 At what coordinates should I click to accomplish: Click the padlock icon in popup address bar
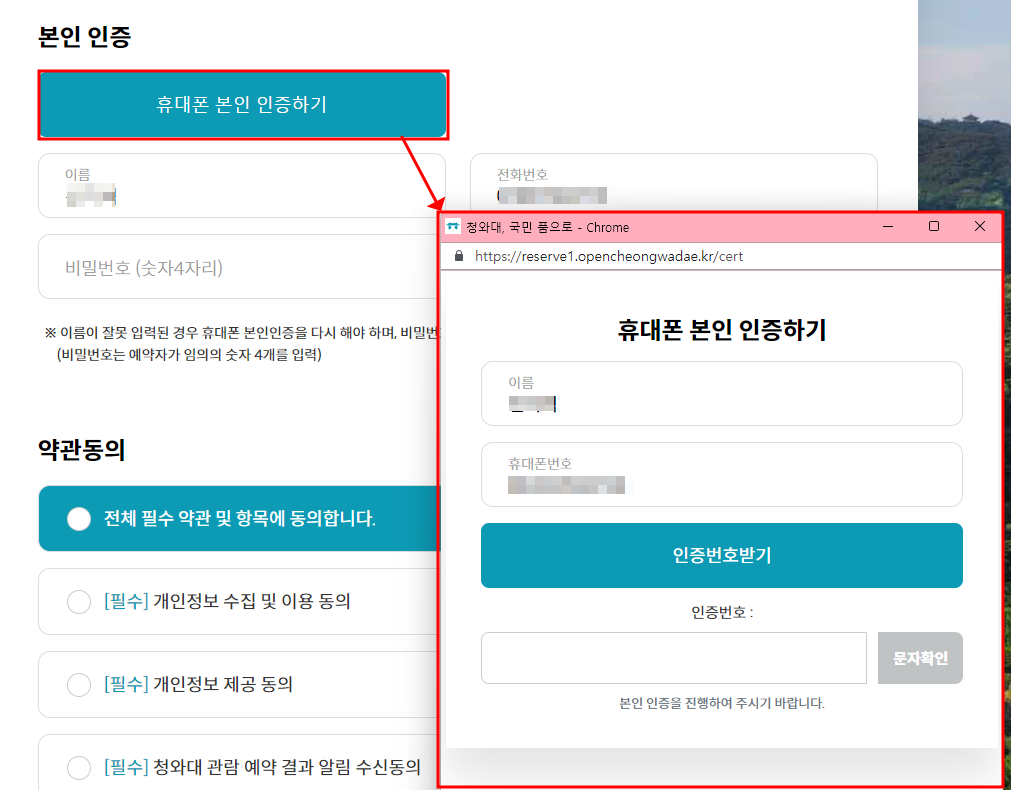[458, 256]
